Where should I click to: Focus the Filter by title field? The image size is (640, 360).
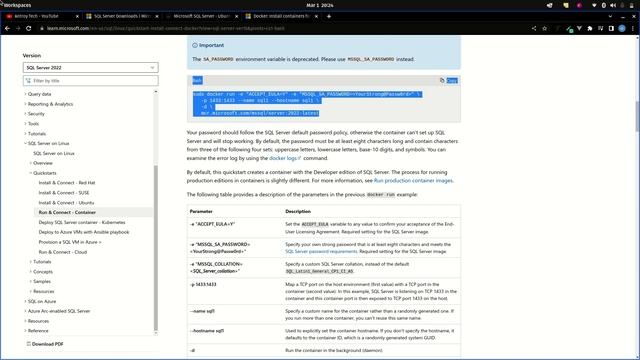tap(91, 81)
